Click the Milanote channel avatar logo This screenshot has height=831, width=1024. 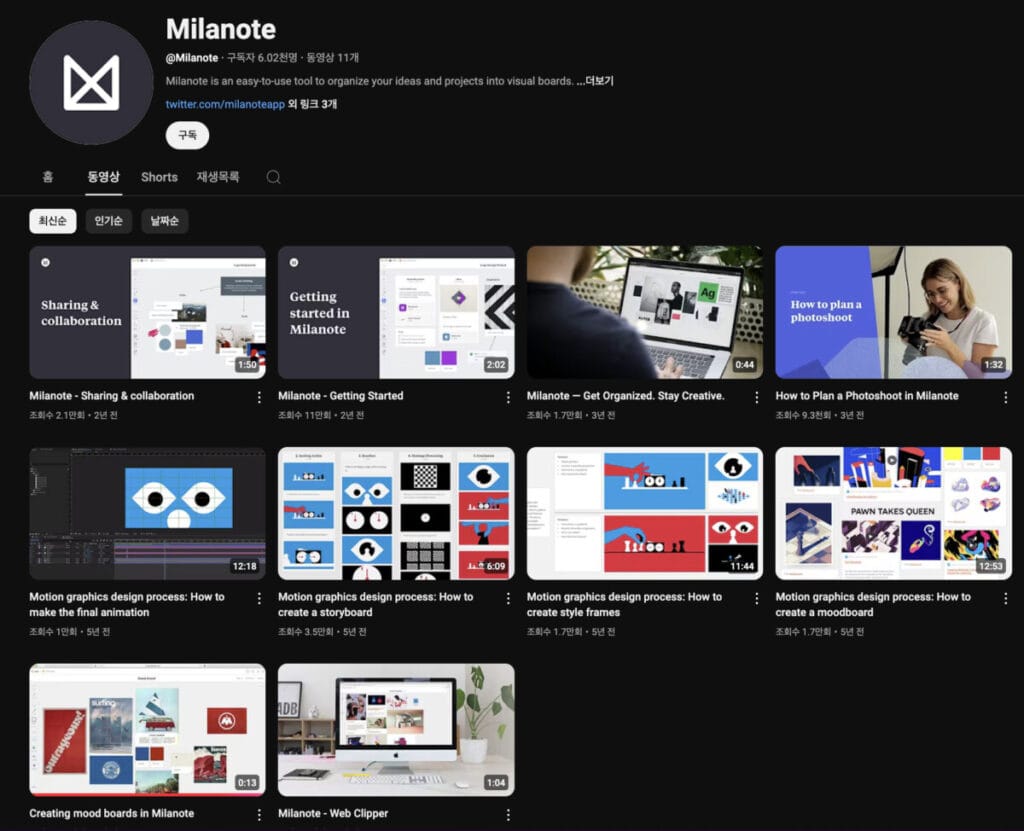click(x=91, y=82)
